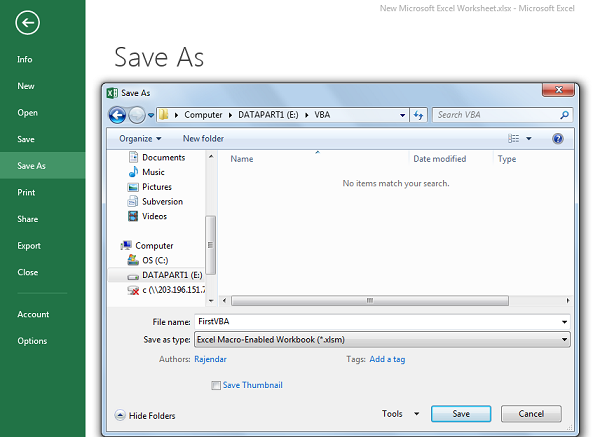Open the address bar previous locations dropdown
593x437 pixels.
pos(403,115)
